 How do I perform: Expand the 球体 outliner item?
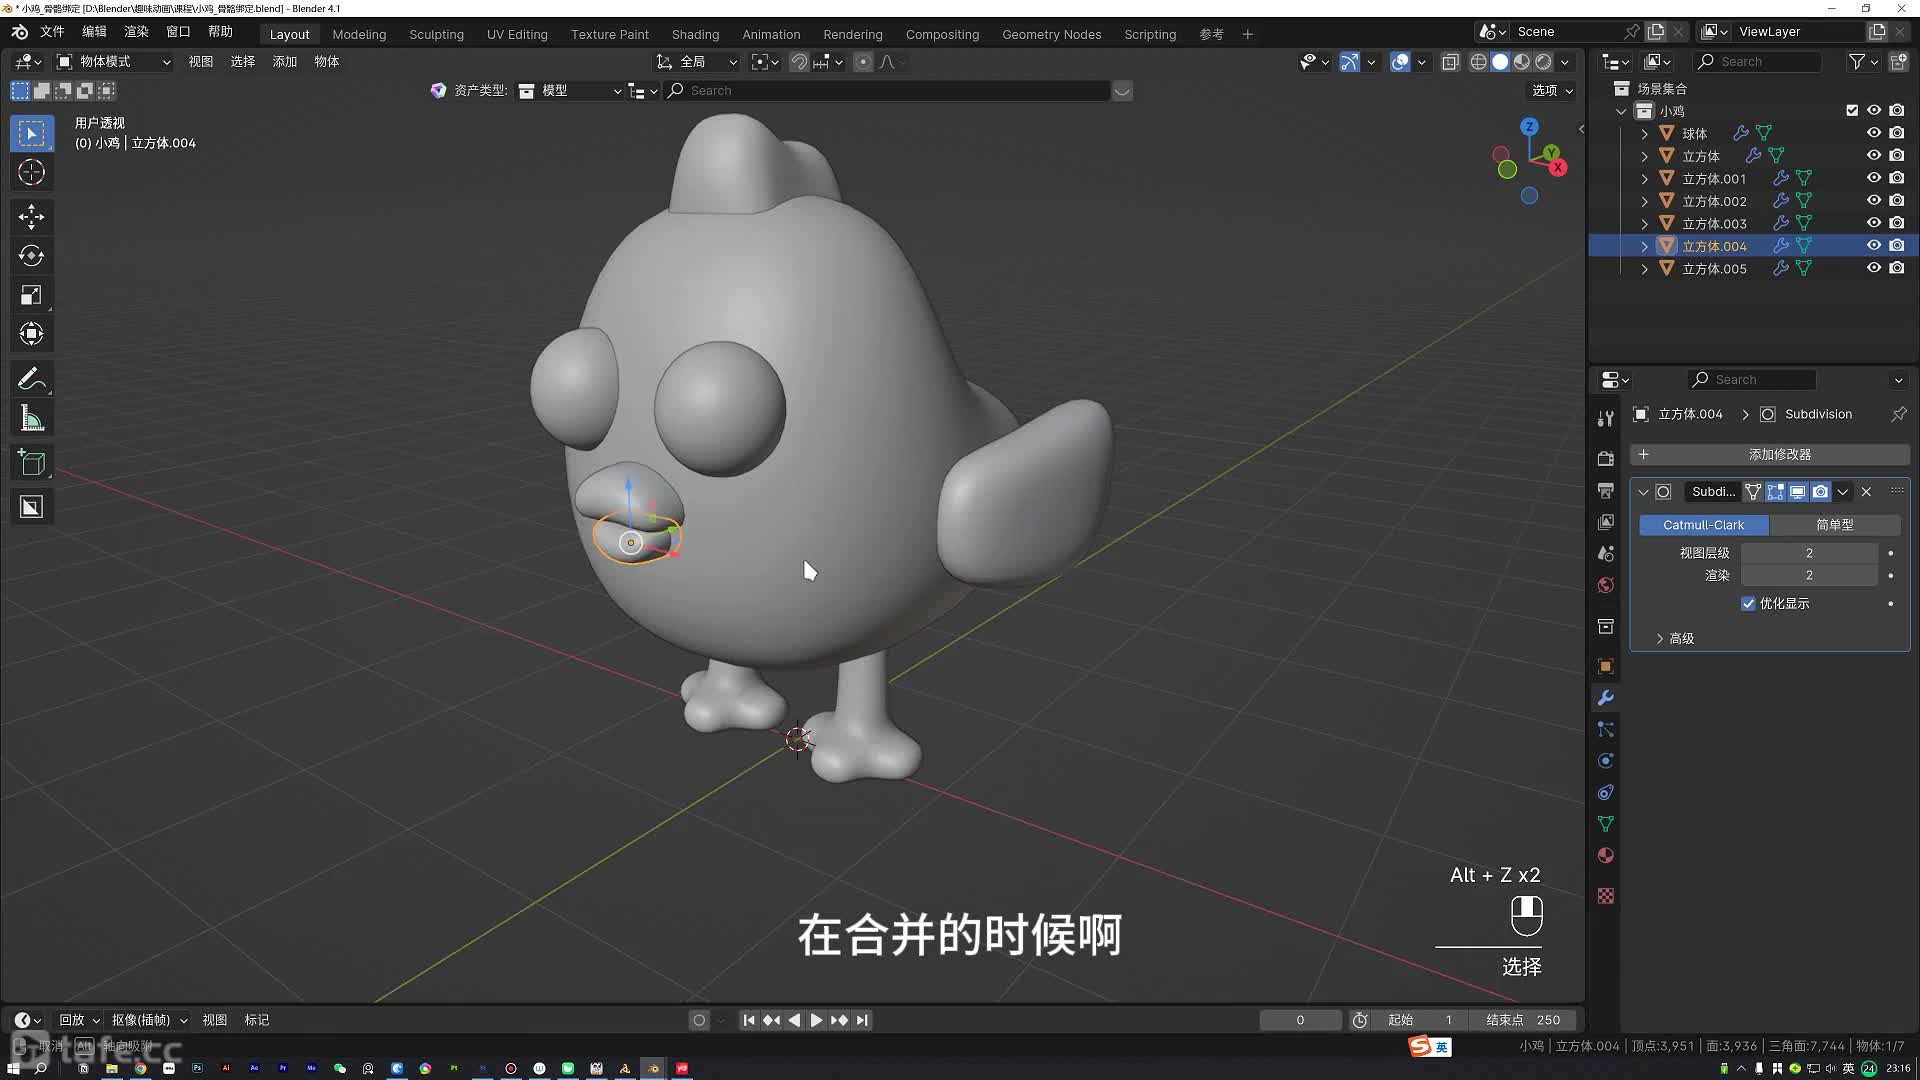click(1644, 133)
